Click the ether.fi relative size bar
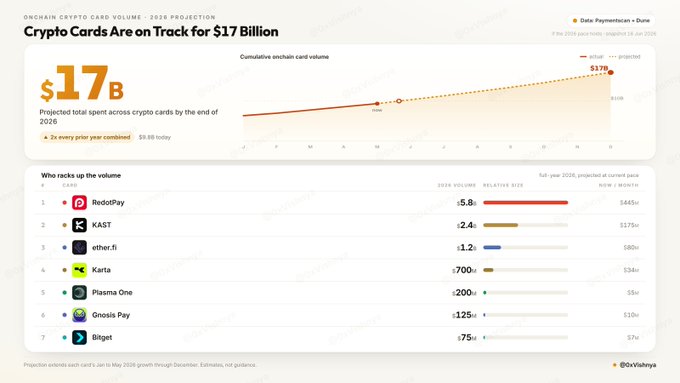The width and height of the screenshot is (680, 383). coord(526,248)
